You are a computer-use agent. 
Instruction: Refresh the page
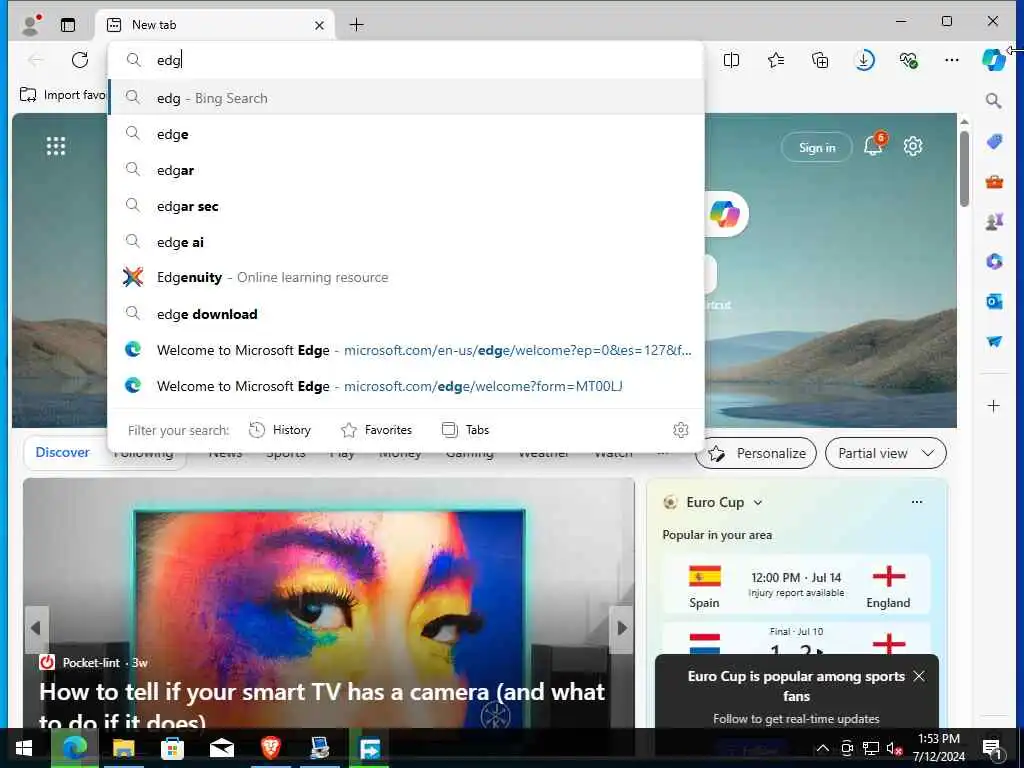tap(80, 60)
